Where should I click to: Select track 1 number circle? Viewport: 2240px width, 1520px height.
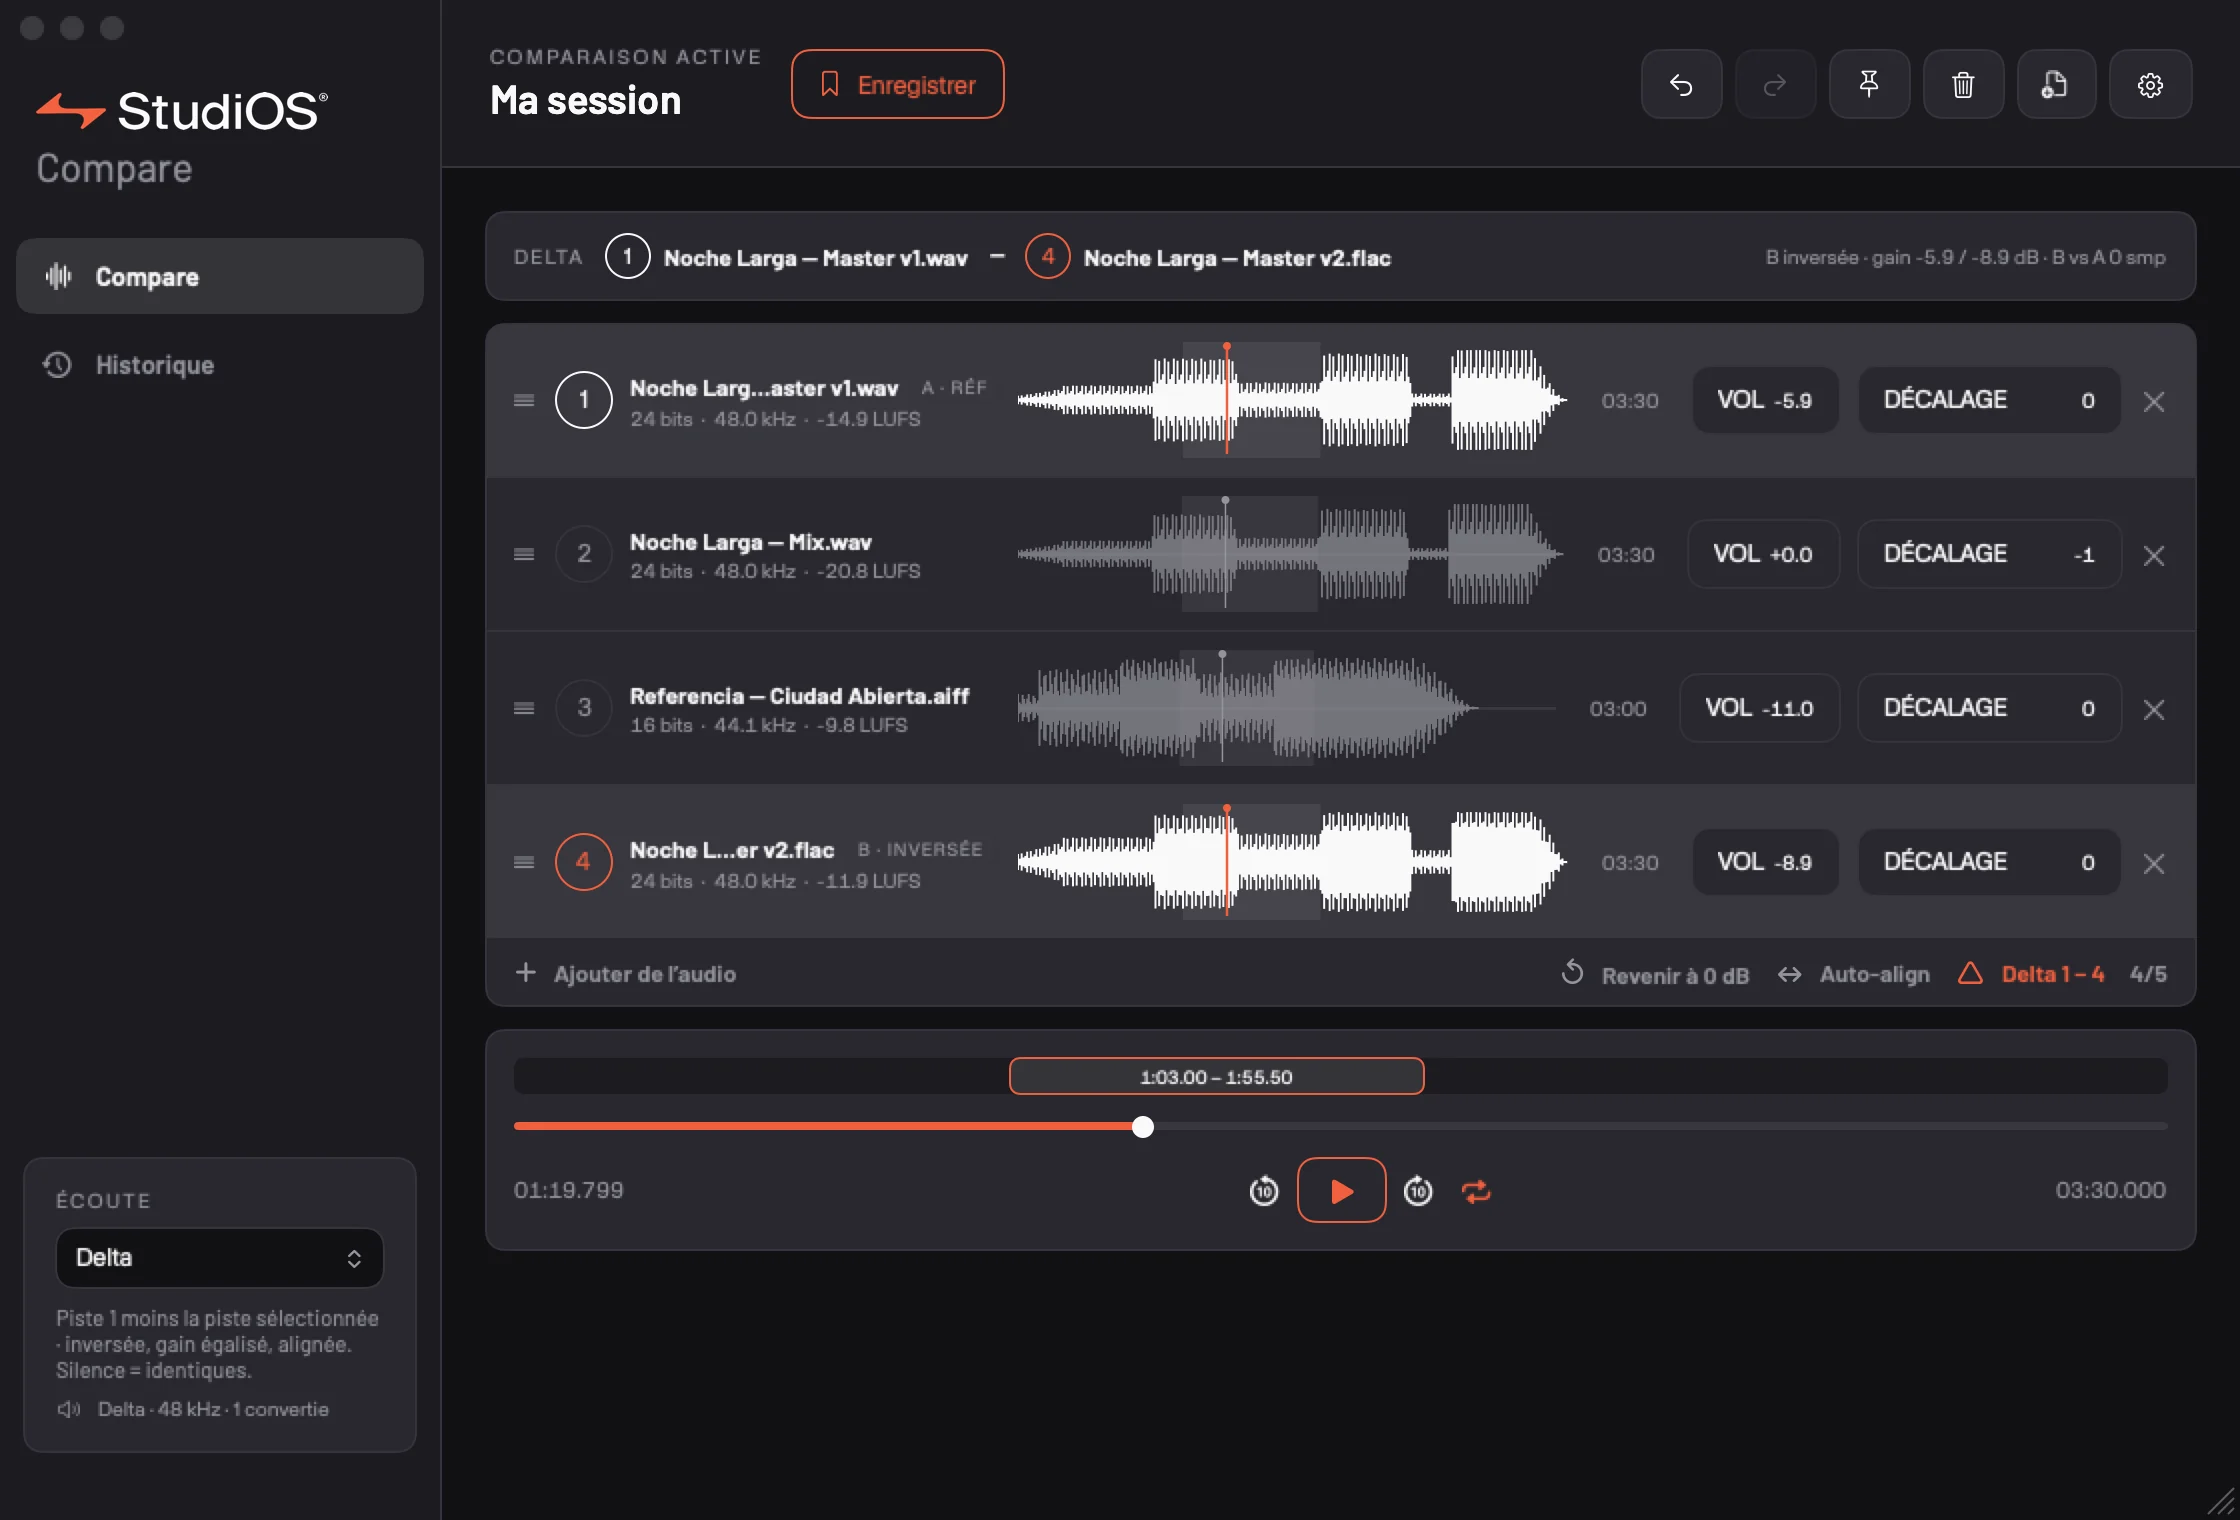click(584, 400)
